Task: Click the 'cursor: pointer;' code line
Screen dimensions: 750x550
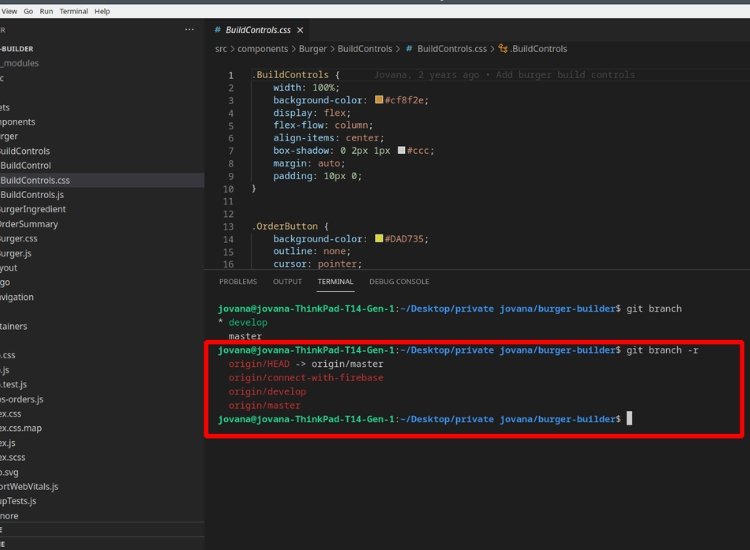Action: (318, 264)
